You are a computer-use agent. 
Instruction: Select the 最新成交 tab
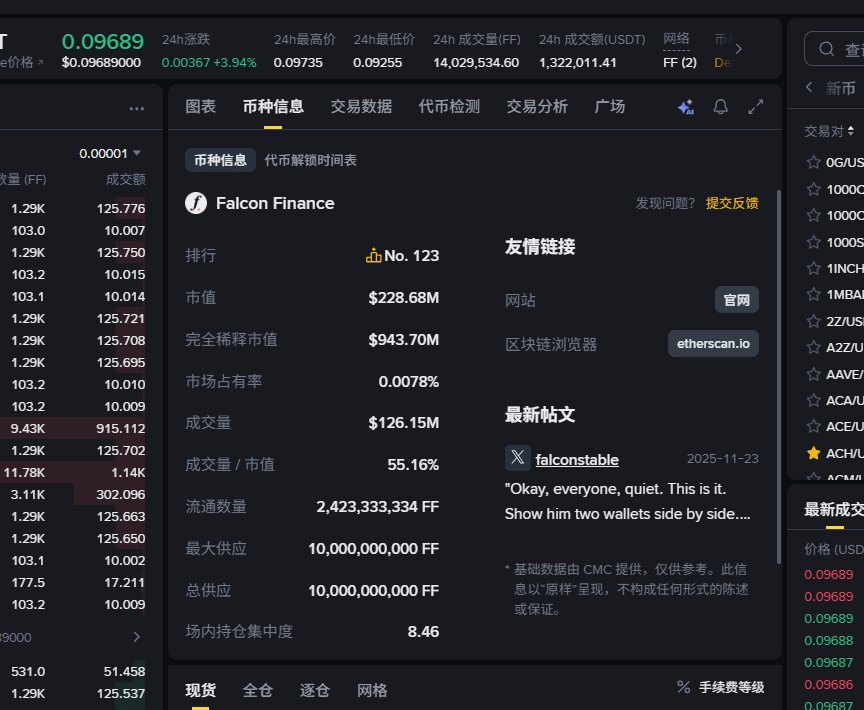point(834,510)
